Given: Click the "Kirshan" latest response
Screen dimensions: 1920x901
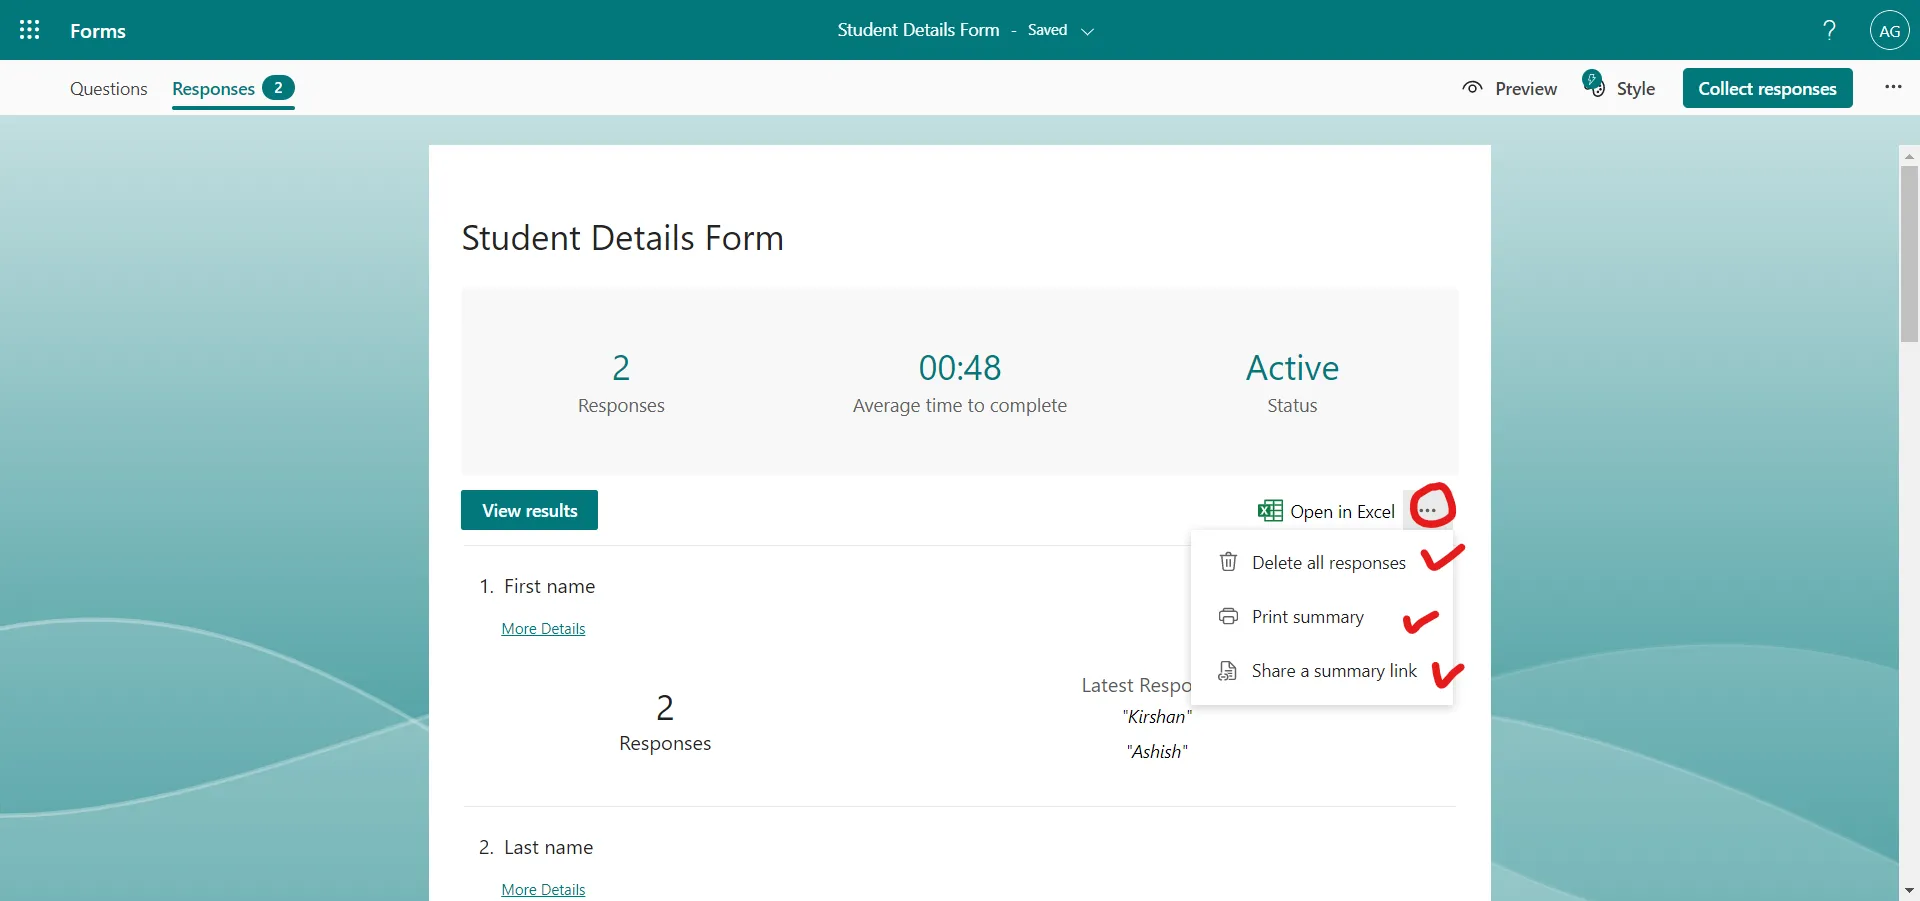Looking at the screenshot, I should click(x=1157, y=717).
